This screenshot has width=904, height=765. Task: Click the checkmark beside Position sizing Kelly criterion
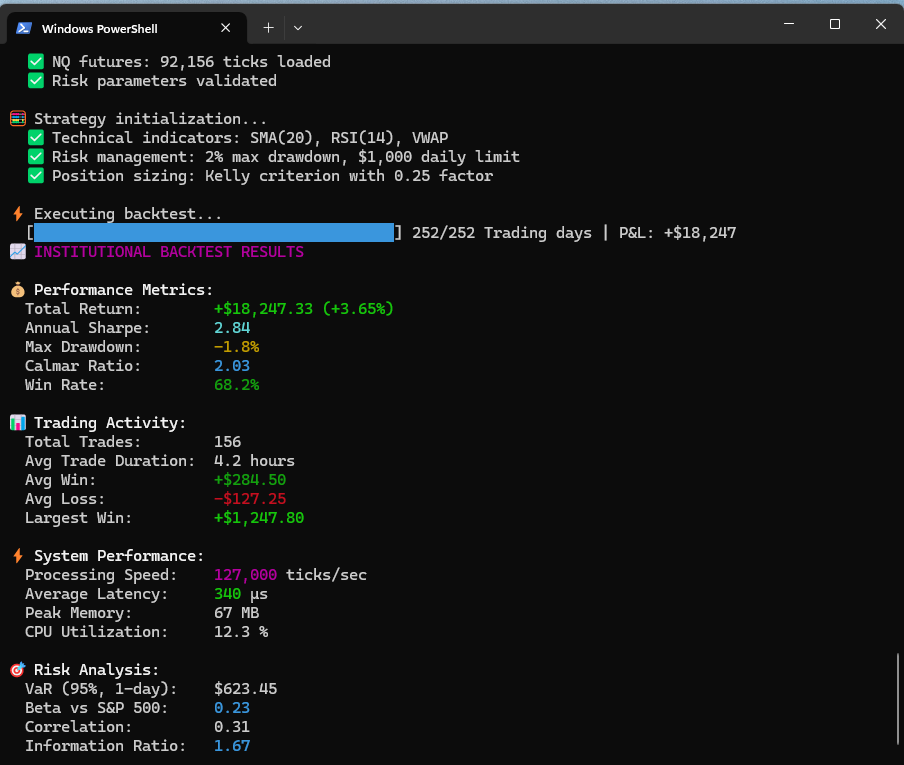pos(35,175)
